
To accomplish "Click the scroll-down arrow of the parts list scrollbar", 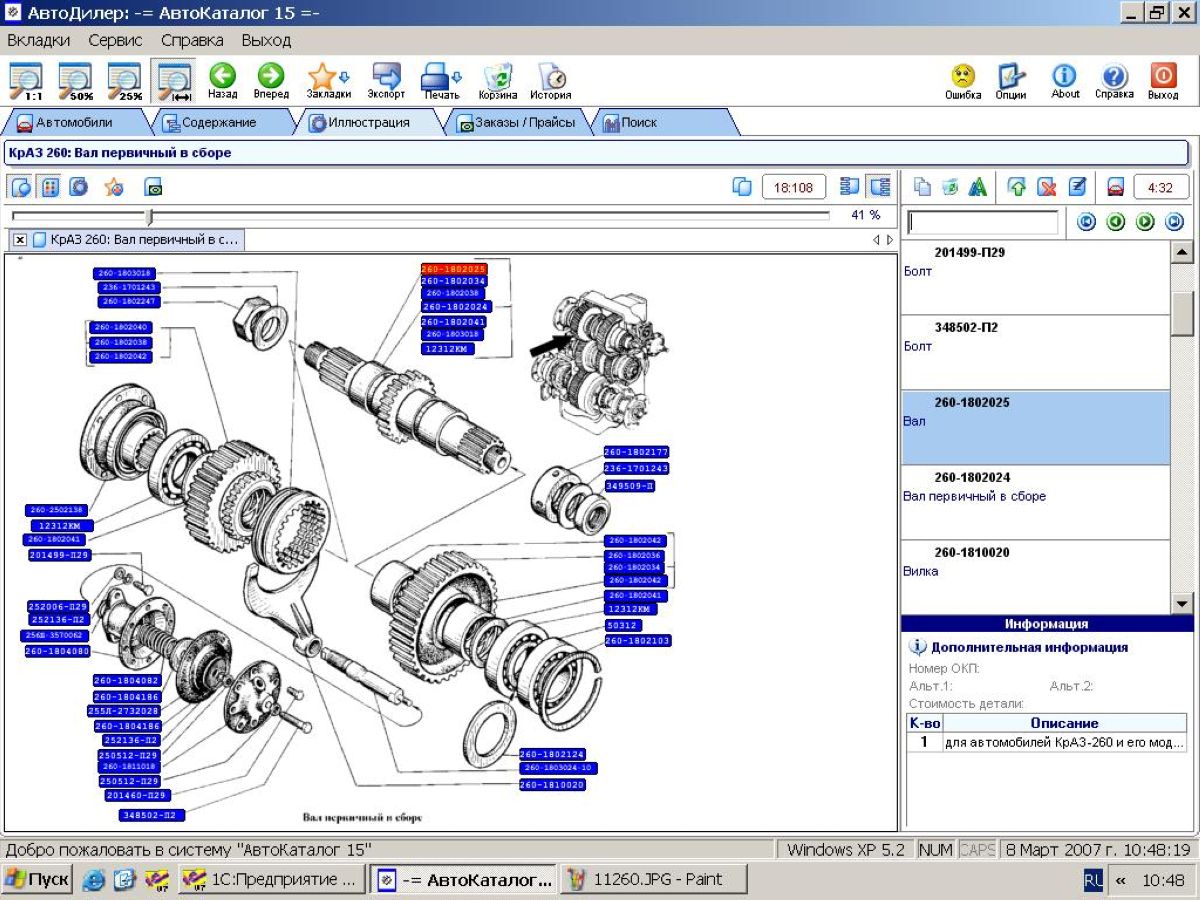I will 1182,603.
